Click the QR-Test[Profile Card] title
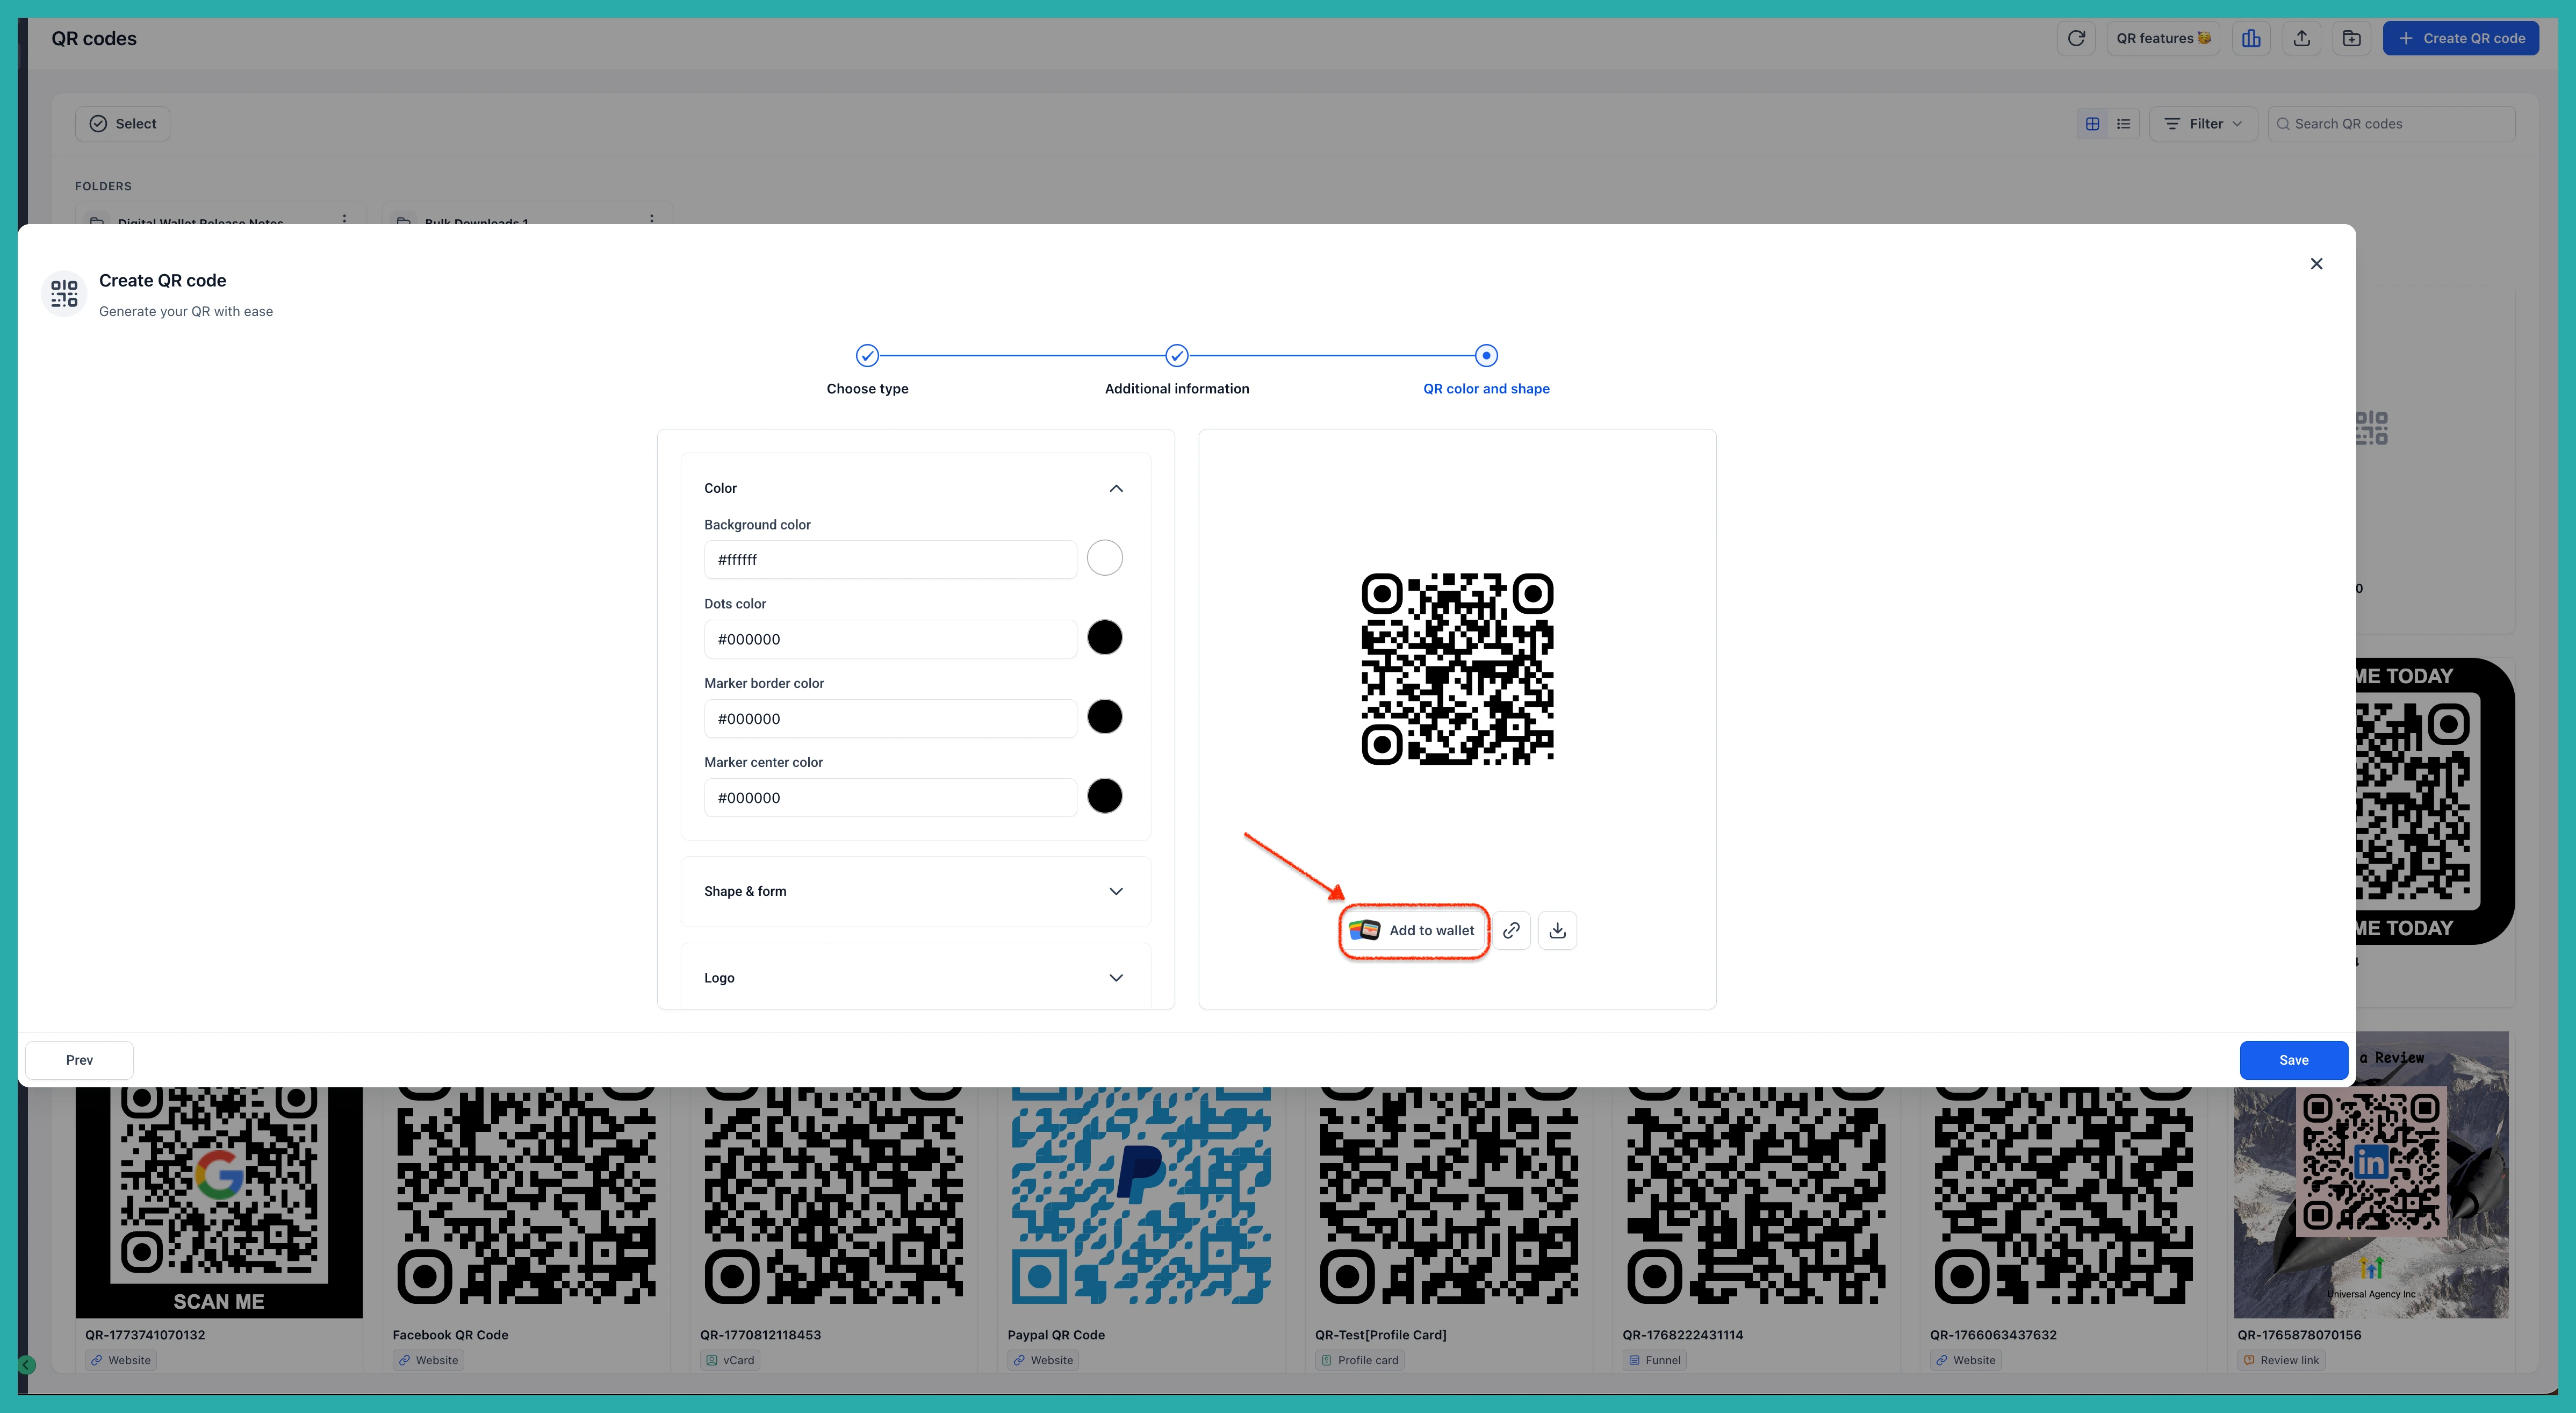Viewport: 2576px width, 1413px height. click(x=1380, y=1335)
